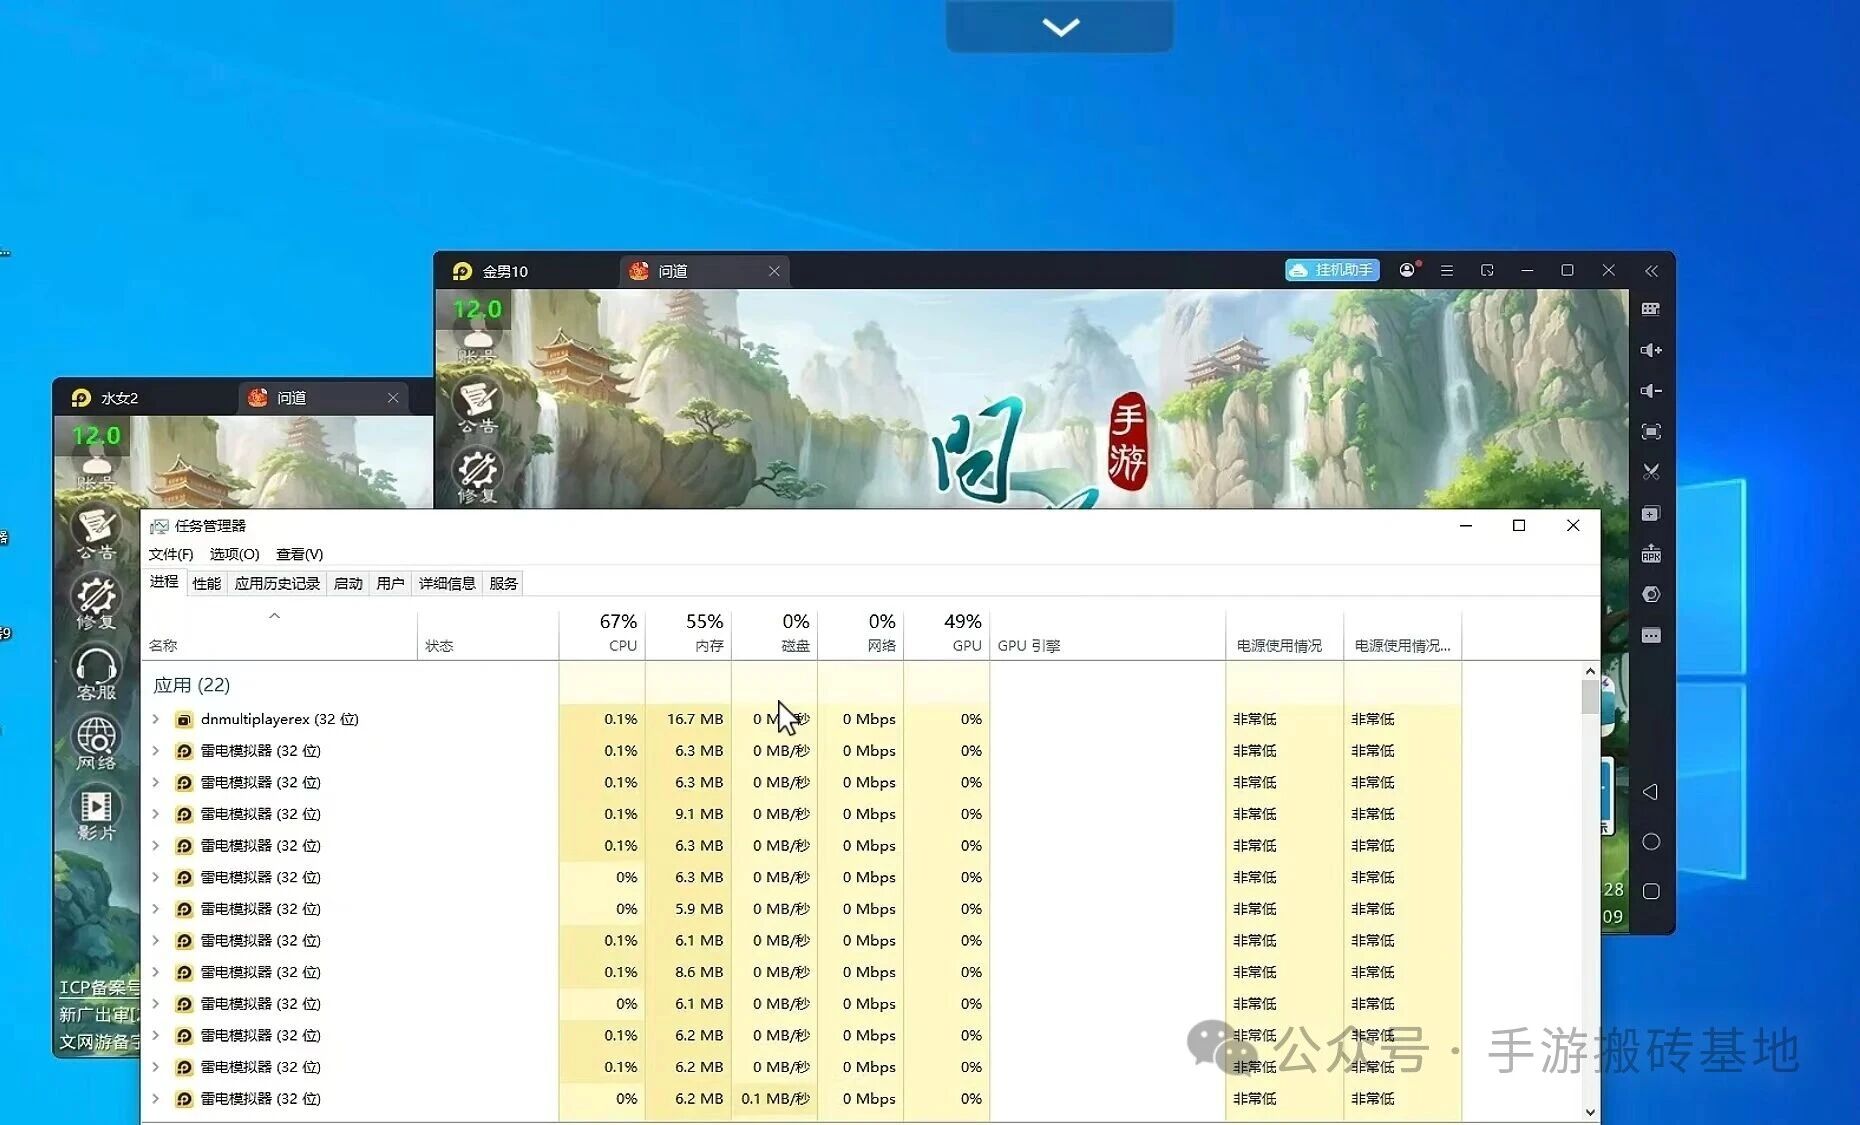Sort processes by 磁盘 column header
The width and height of the screenshot is (1860, 1125).
pos(775,634)
